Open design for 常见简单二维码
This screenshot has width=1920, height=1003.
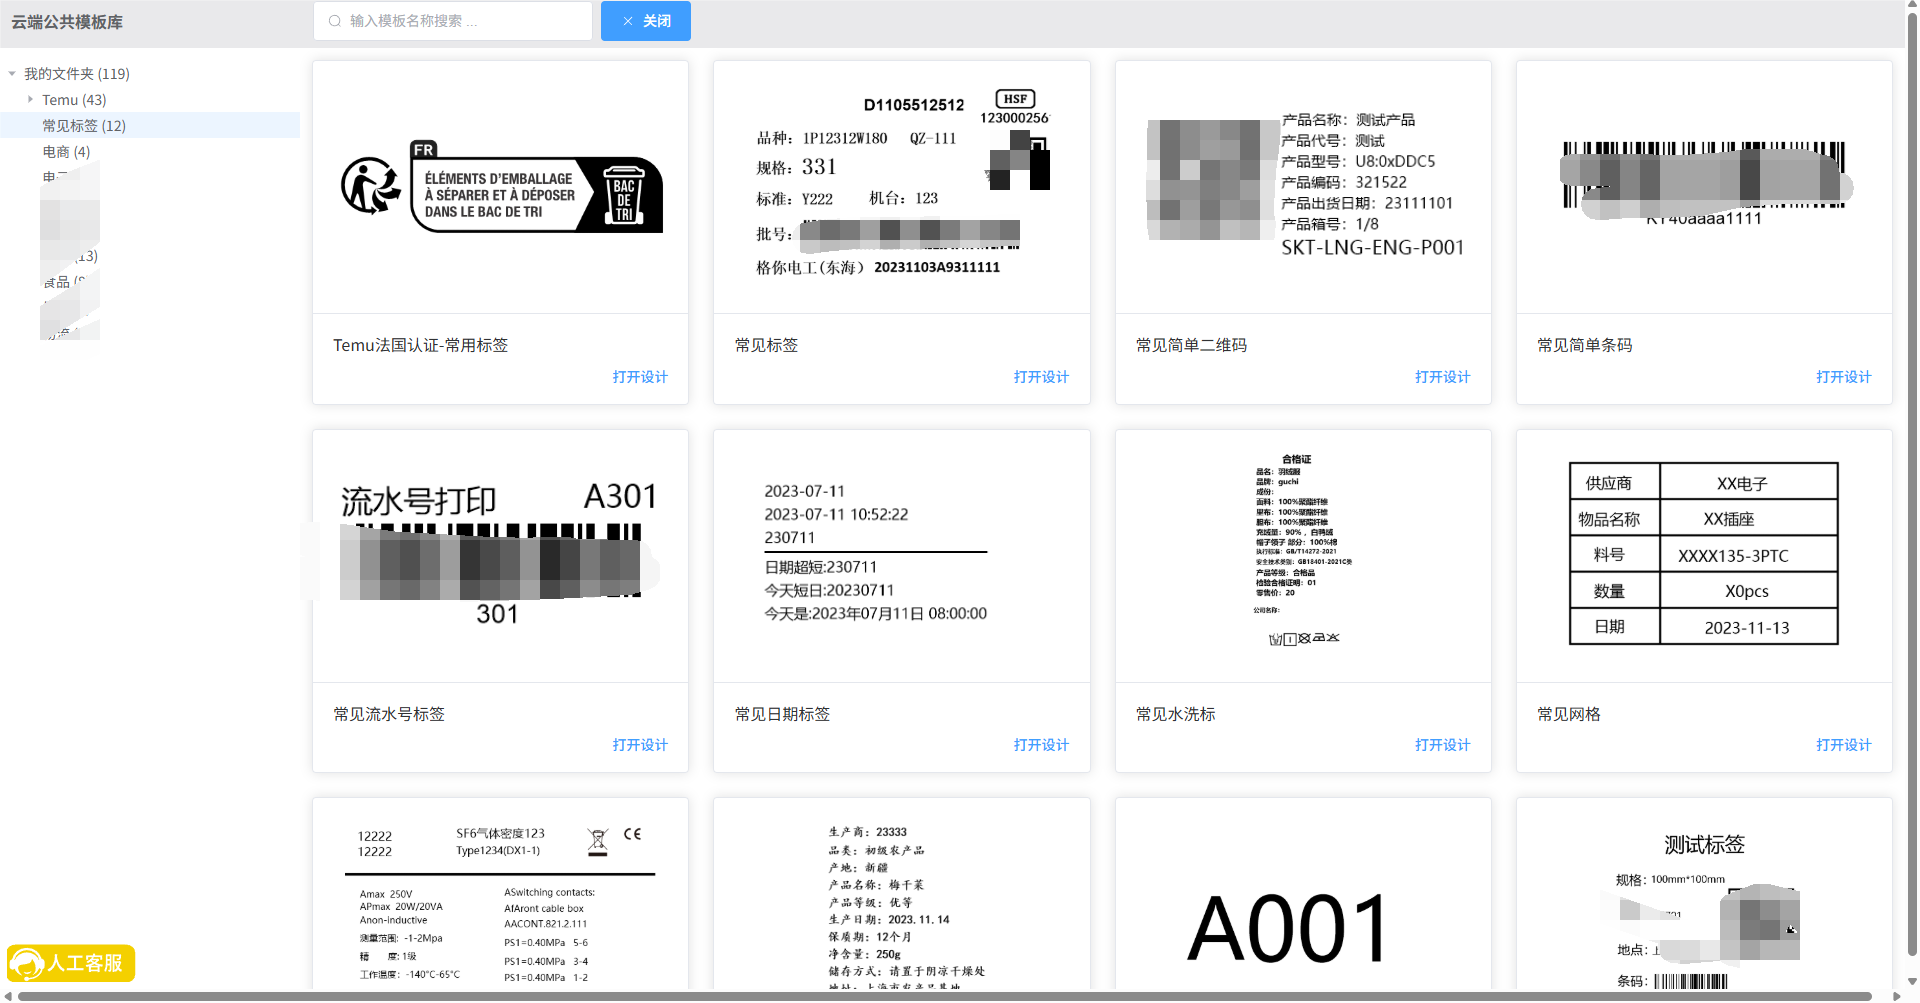point(1442,377)
